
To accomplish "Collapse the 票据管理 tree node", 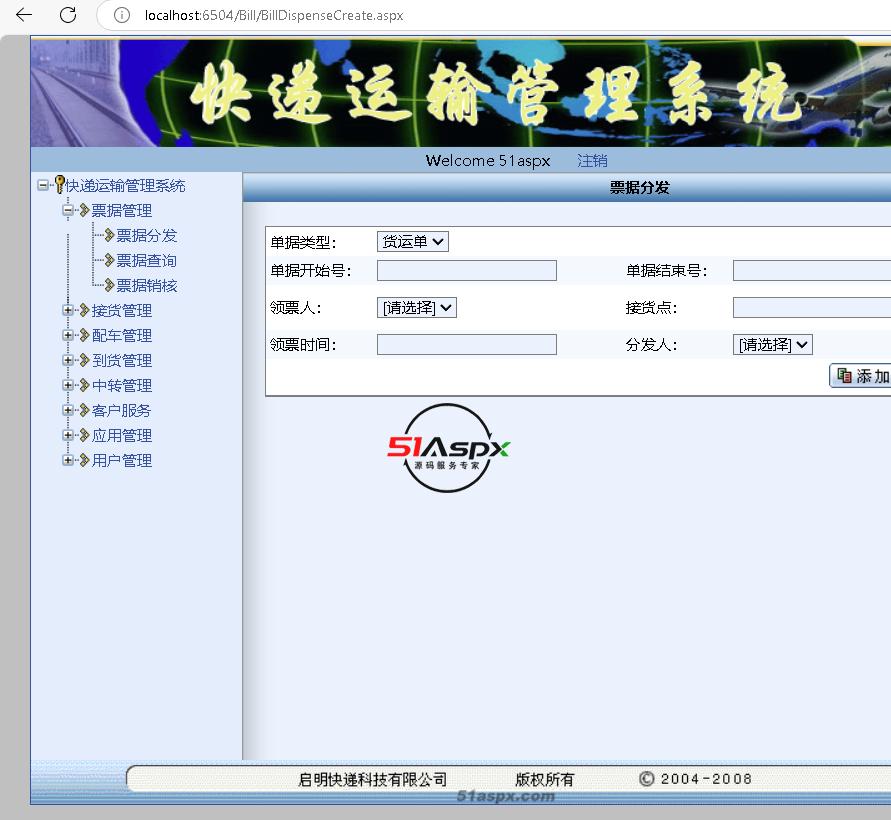I will tap(68, 210).
